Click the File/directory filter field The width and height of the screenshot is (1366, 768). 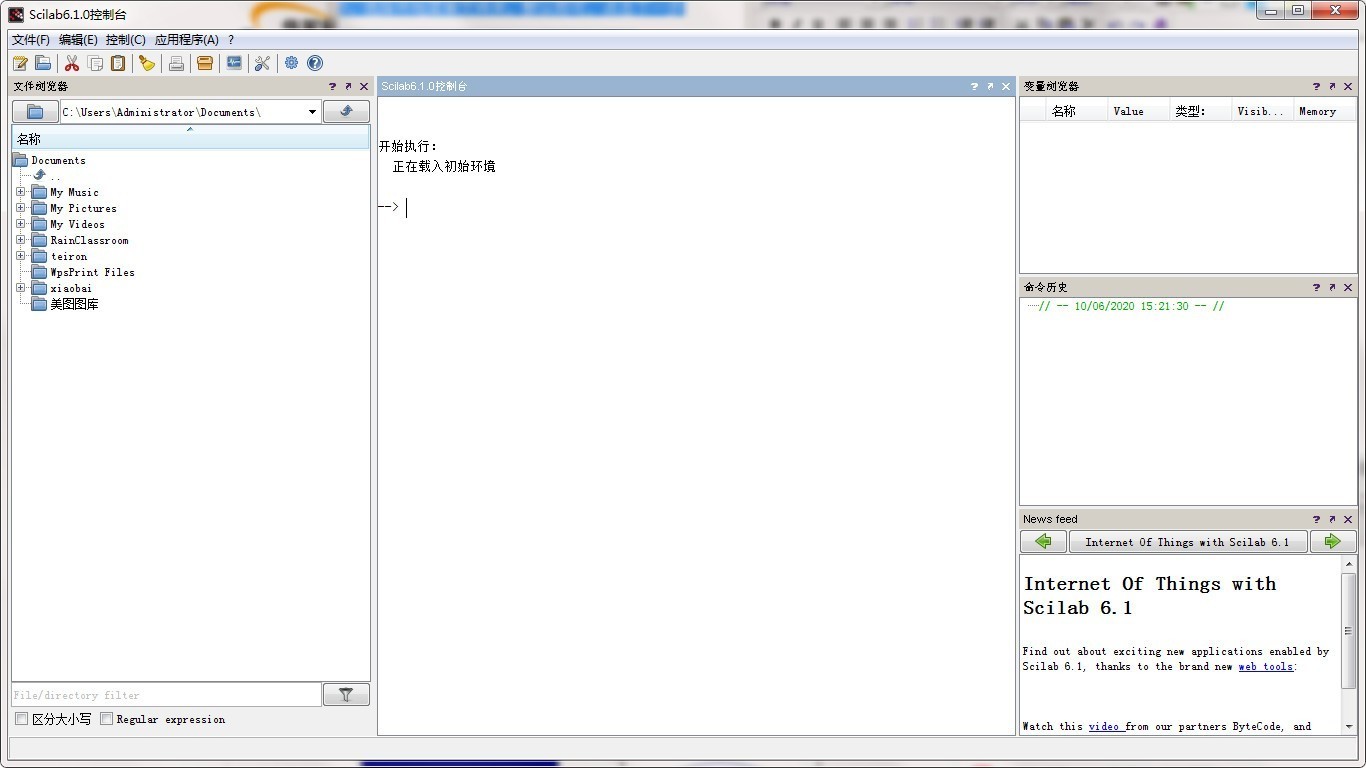[x=166, y=695]
